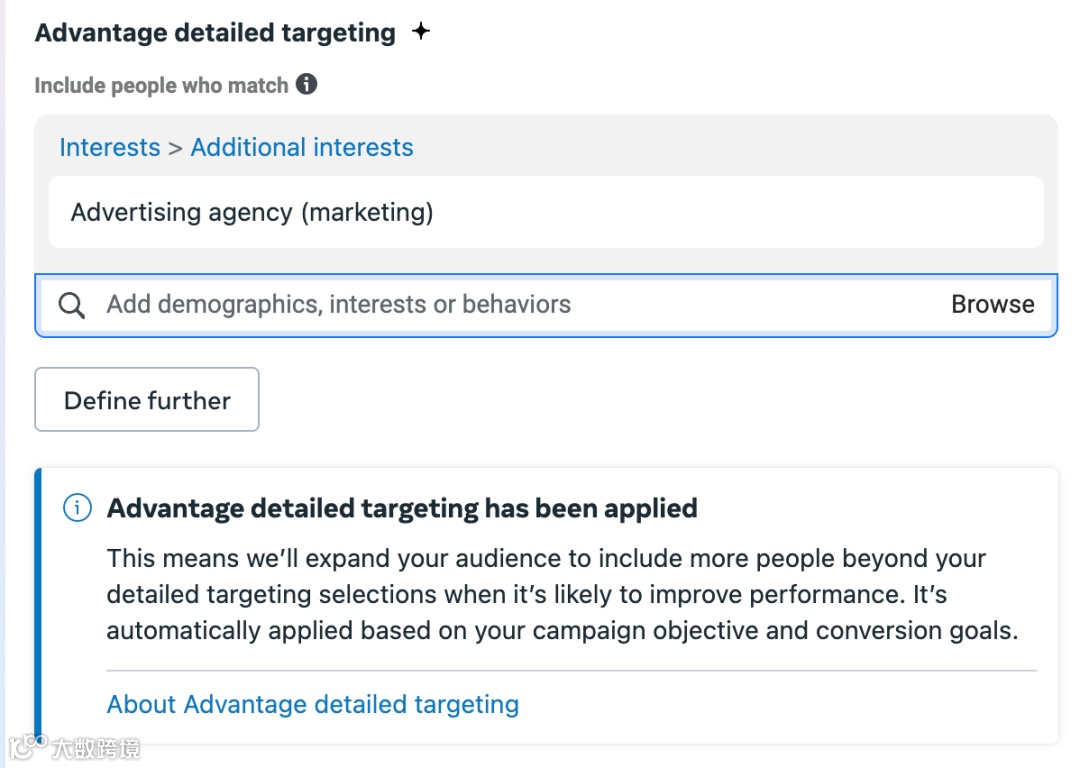Click the divider line above the About link

[x=571, y=671]
